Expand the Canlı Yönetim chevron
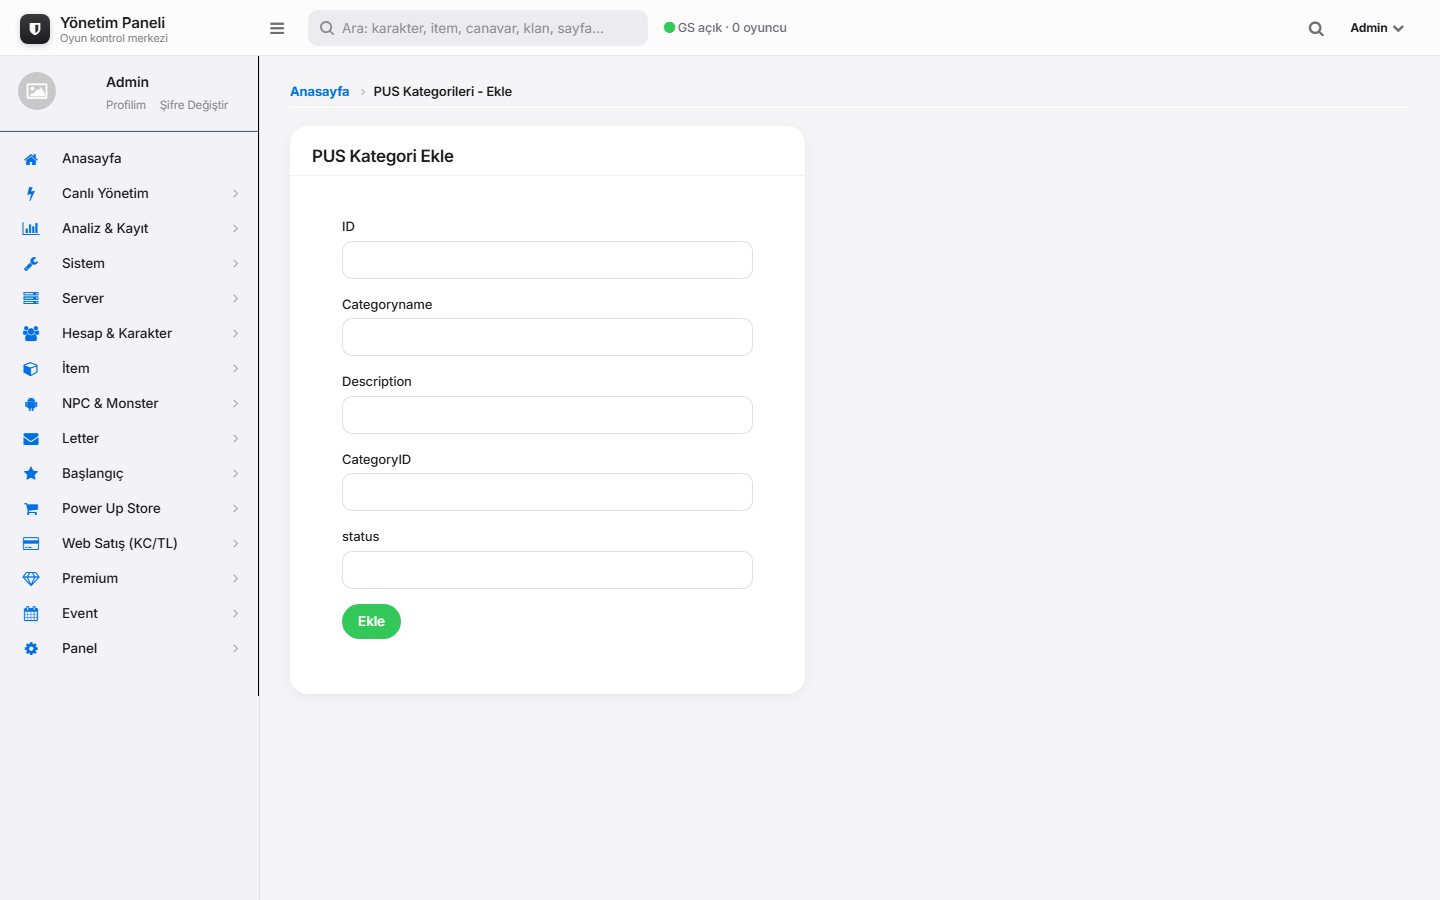Image resolution: width=1440 pixels, height=900 pixels. tap(236, 194)
